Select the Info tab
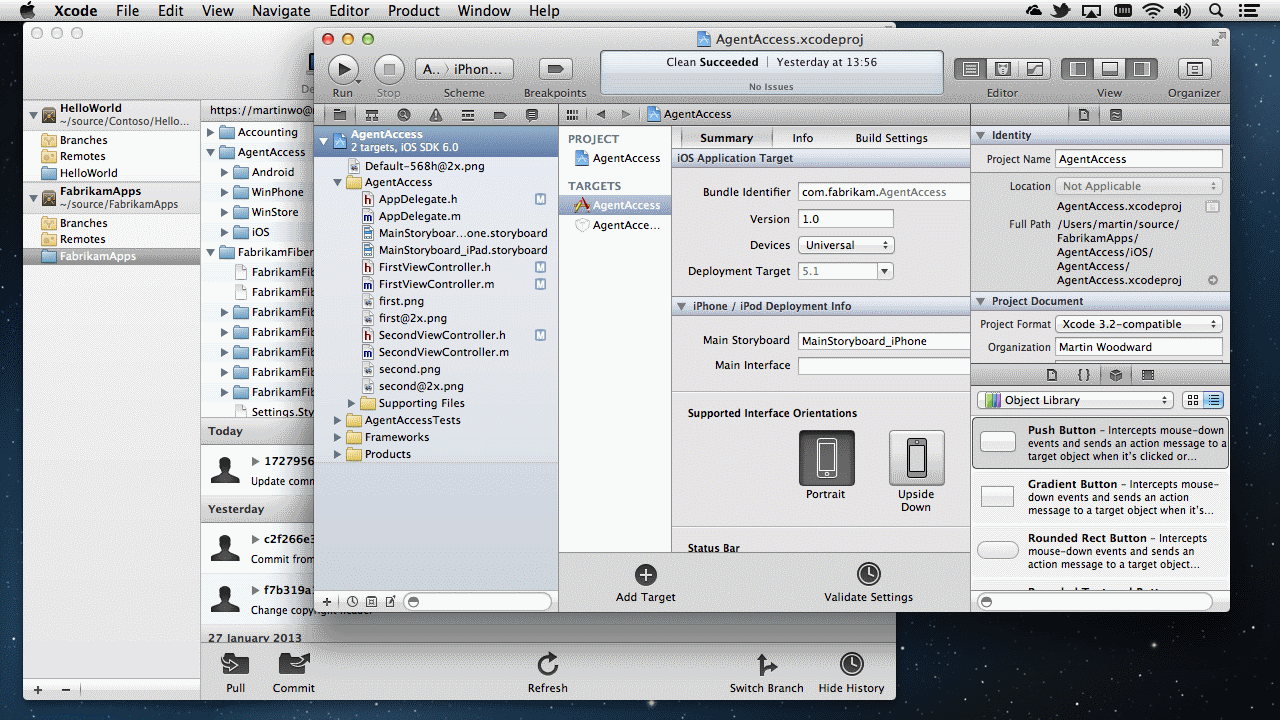The height and width of the screenshot is (720, 1280). click(803, 138)
